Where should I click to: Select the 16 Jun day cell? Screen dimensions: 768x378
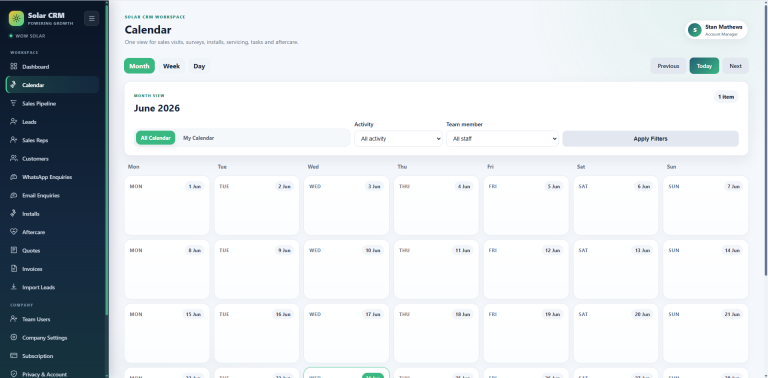tap(257, 333)
